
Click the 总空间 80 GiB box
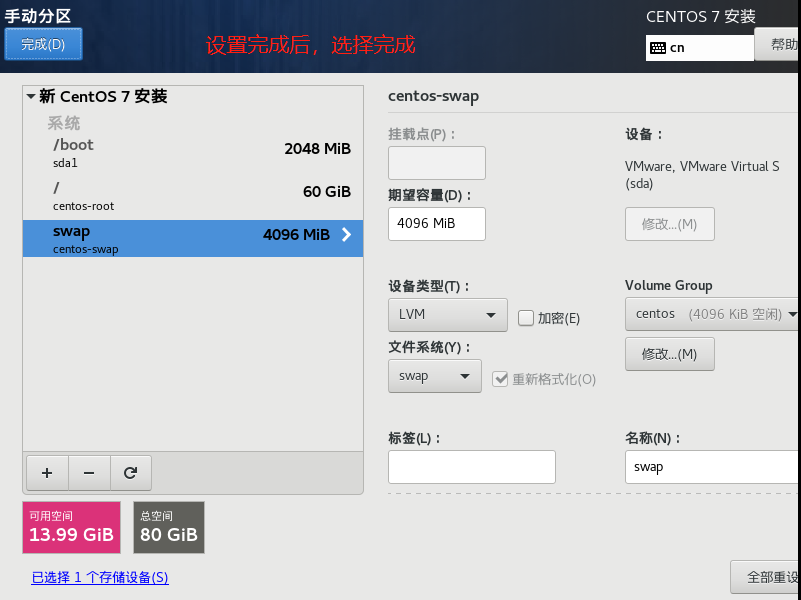pos(169,527)
